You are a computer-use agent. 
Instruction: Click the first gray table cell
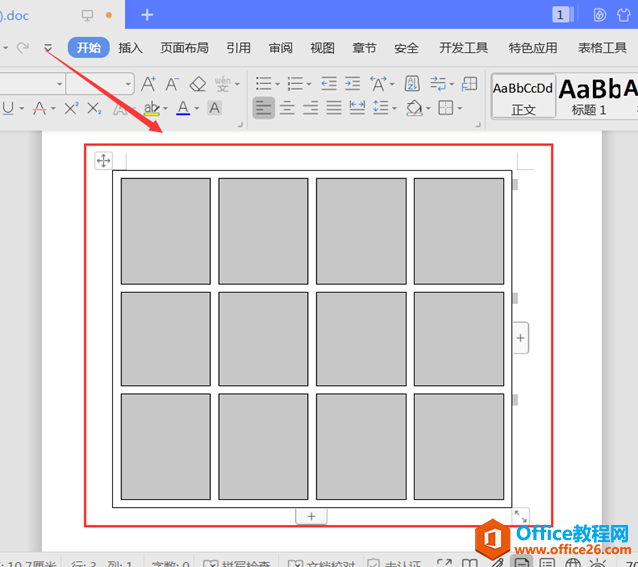coord(166,231)
